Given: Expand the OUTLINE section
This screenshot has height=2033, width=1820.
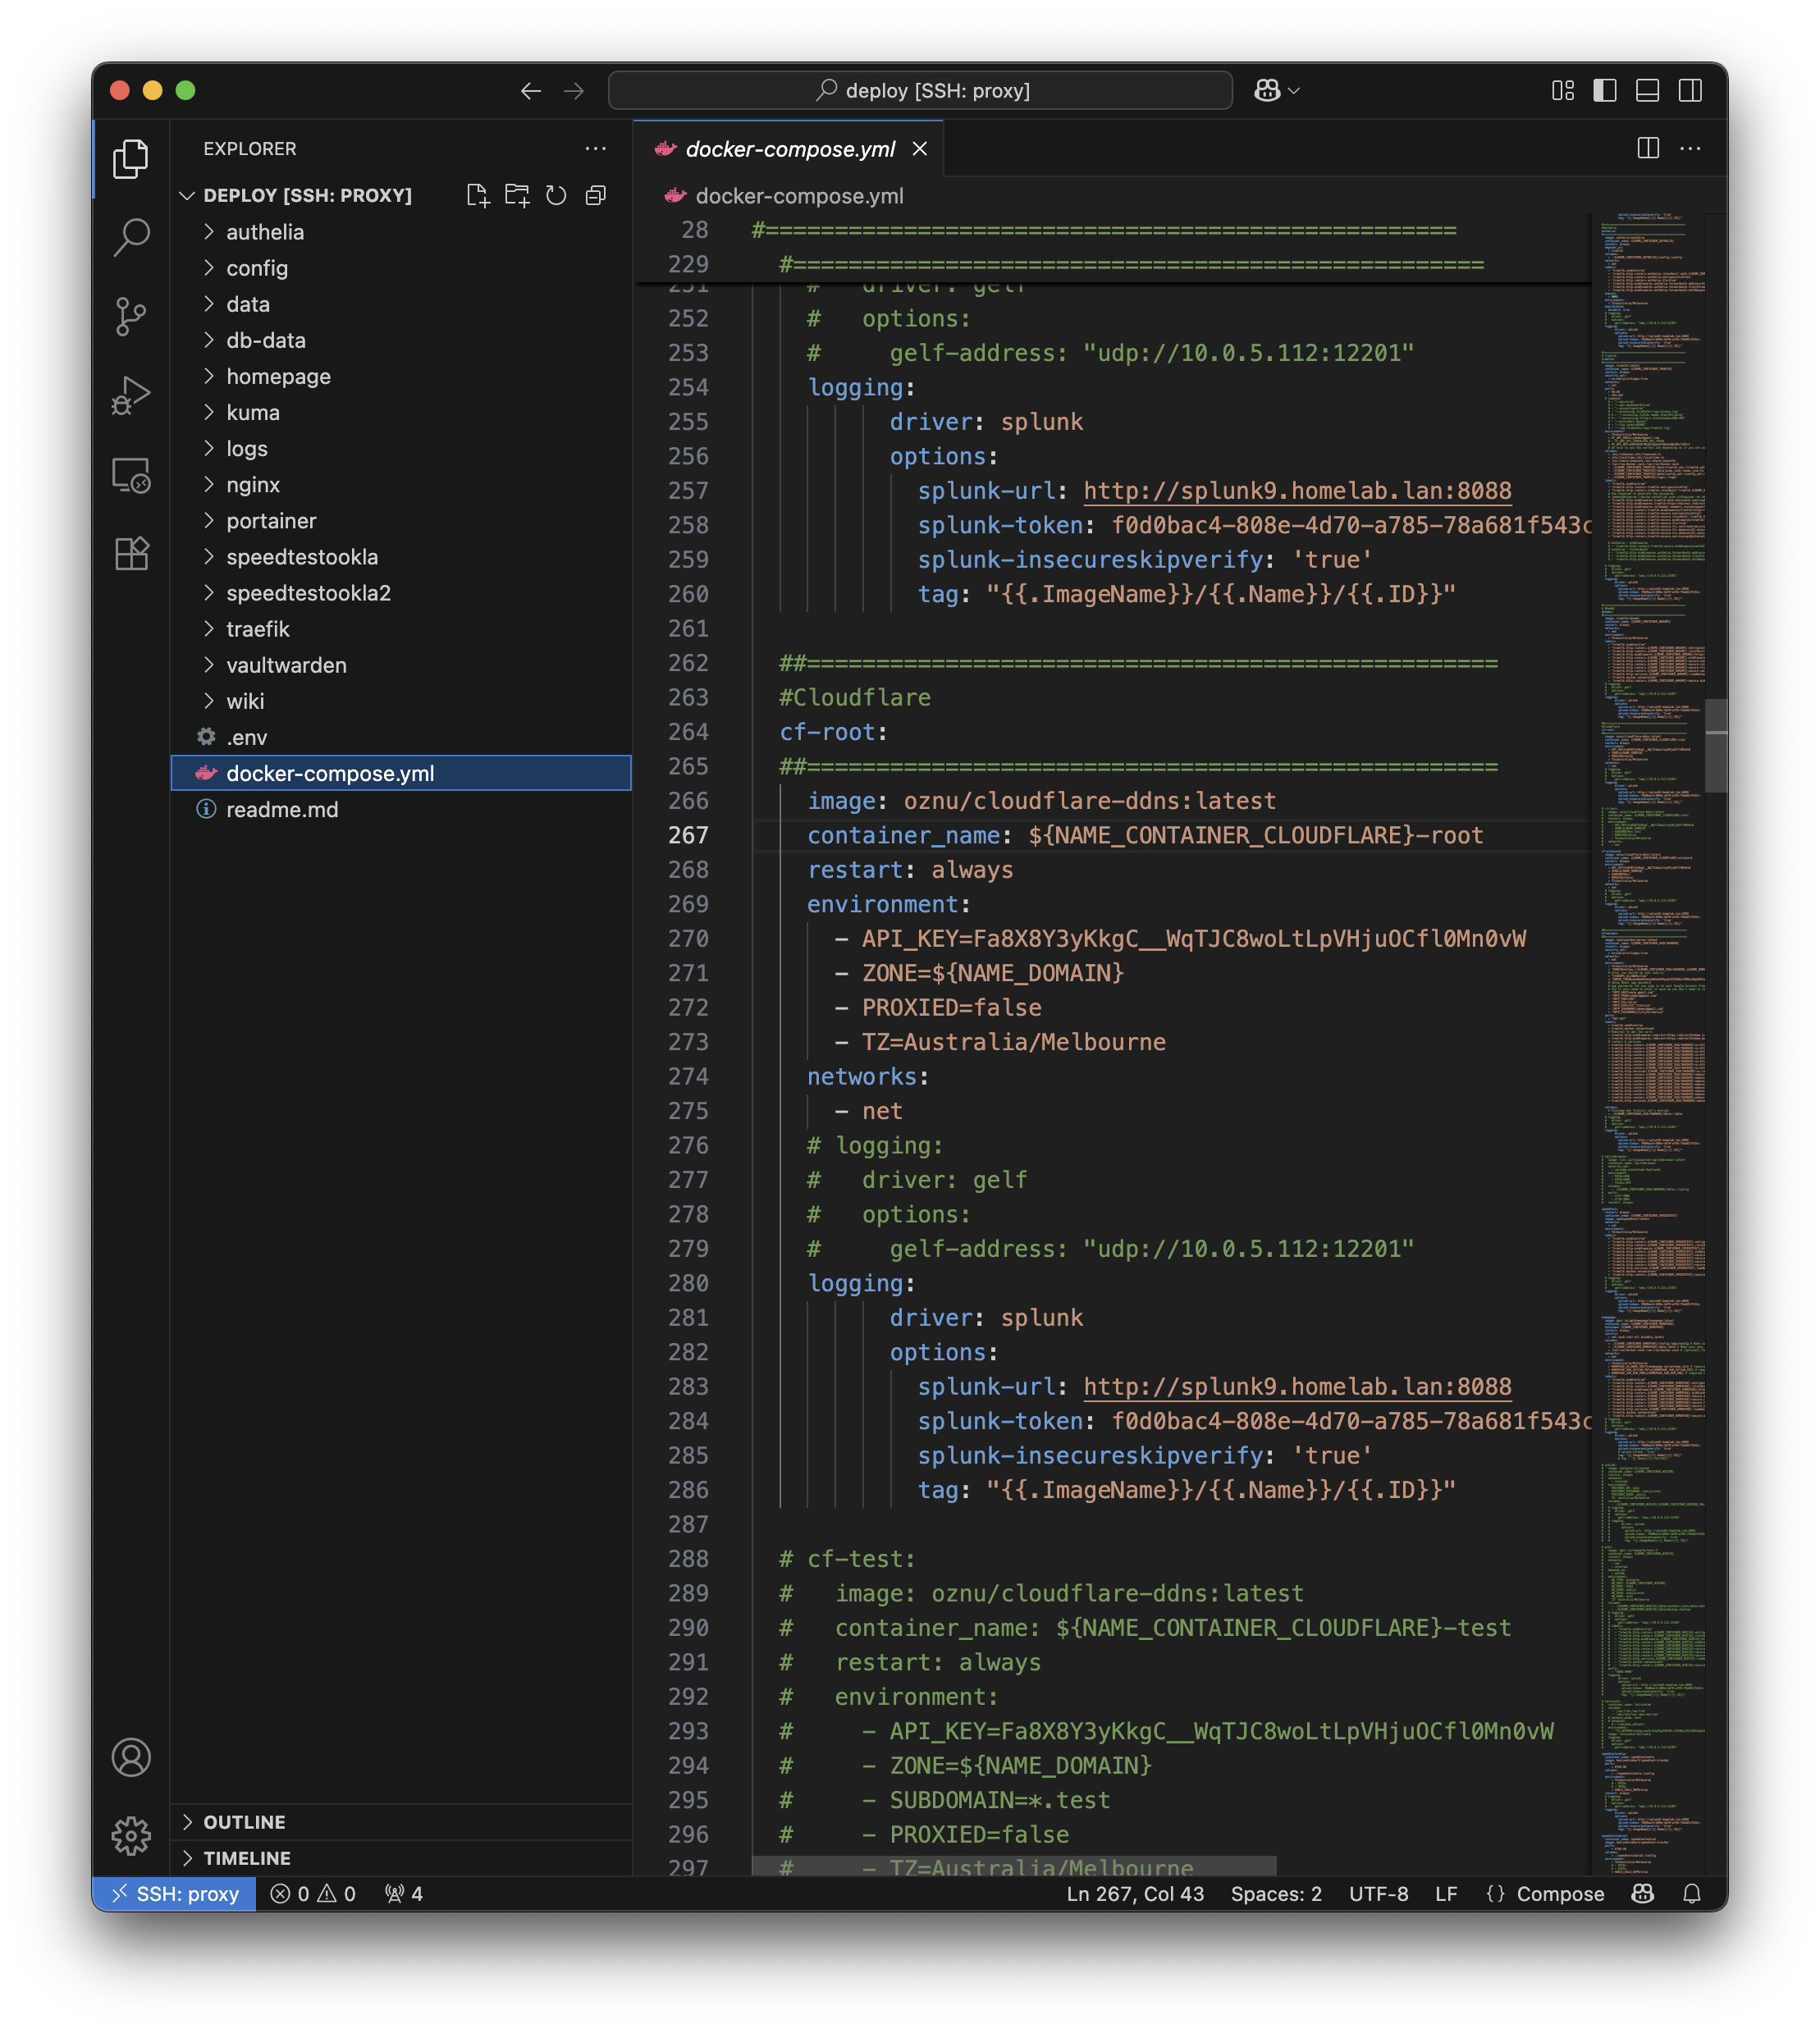Looking at the screenshot, I should (244, 1822).
